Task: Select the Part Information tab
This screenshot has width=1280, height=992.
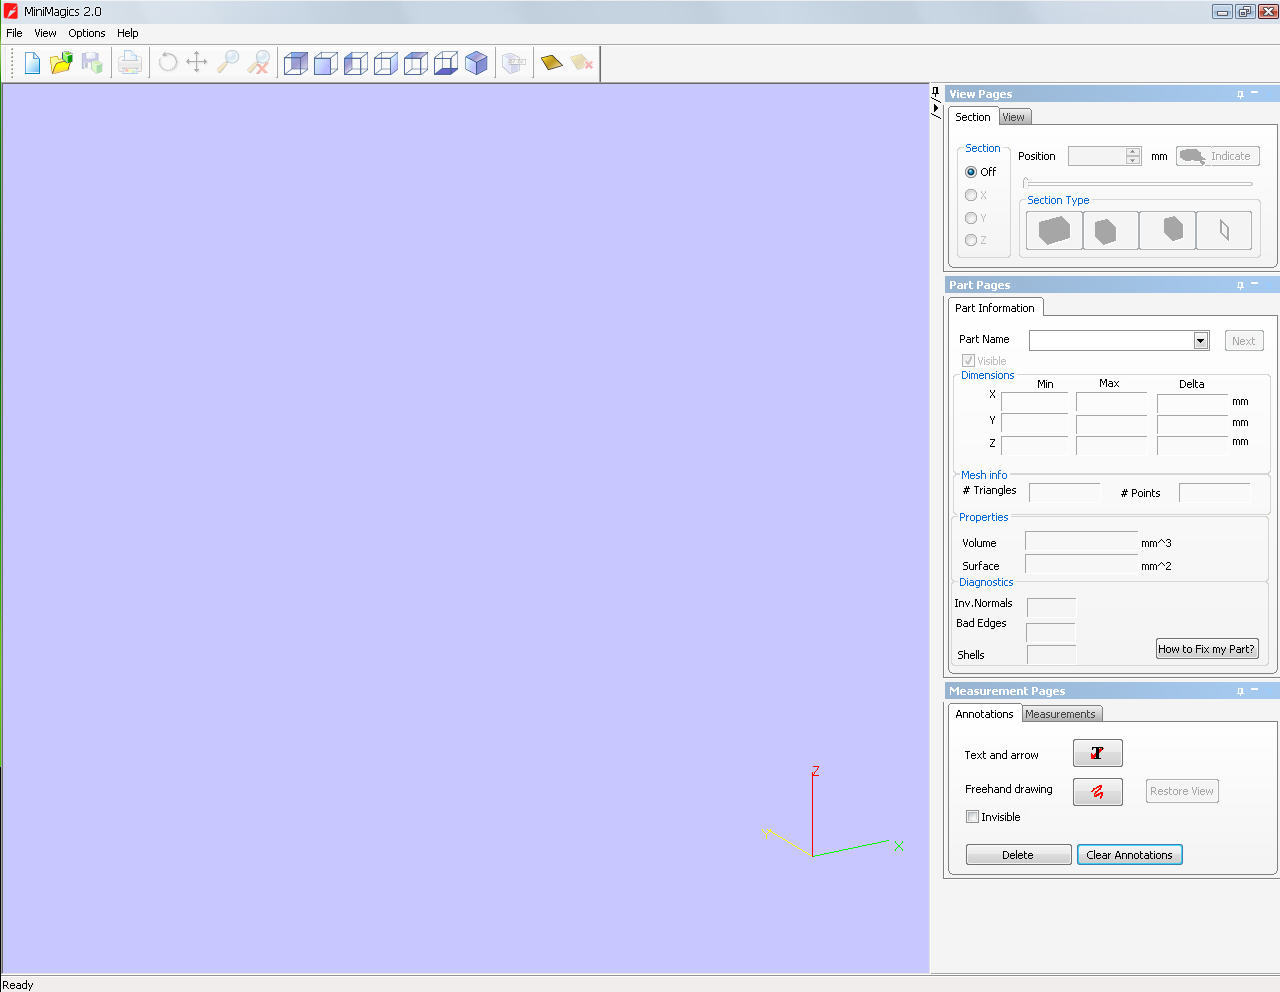Action: pos(995,308)
